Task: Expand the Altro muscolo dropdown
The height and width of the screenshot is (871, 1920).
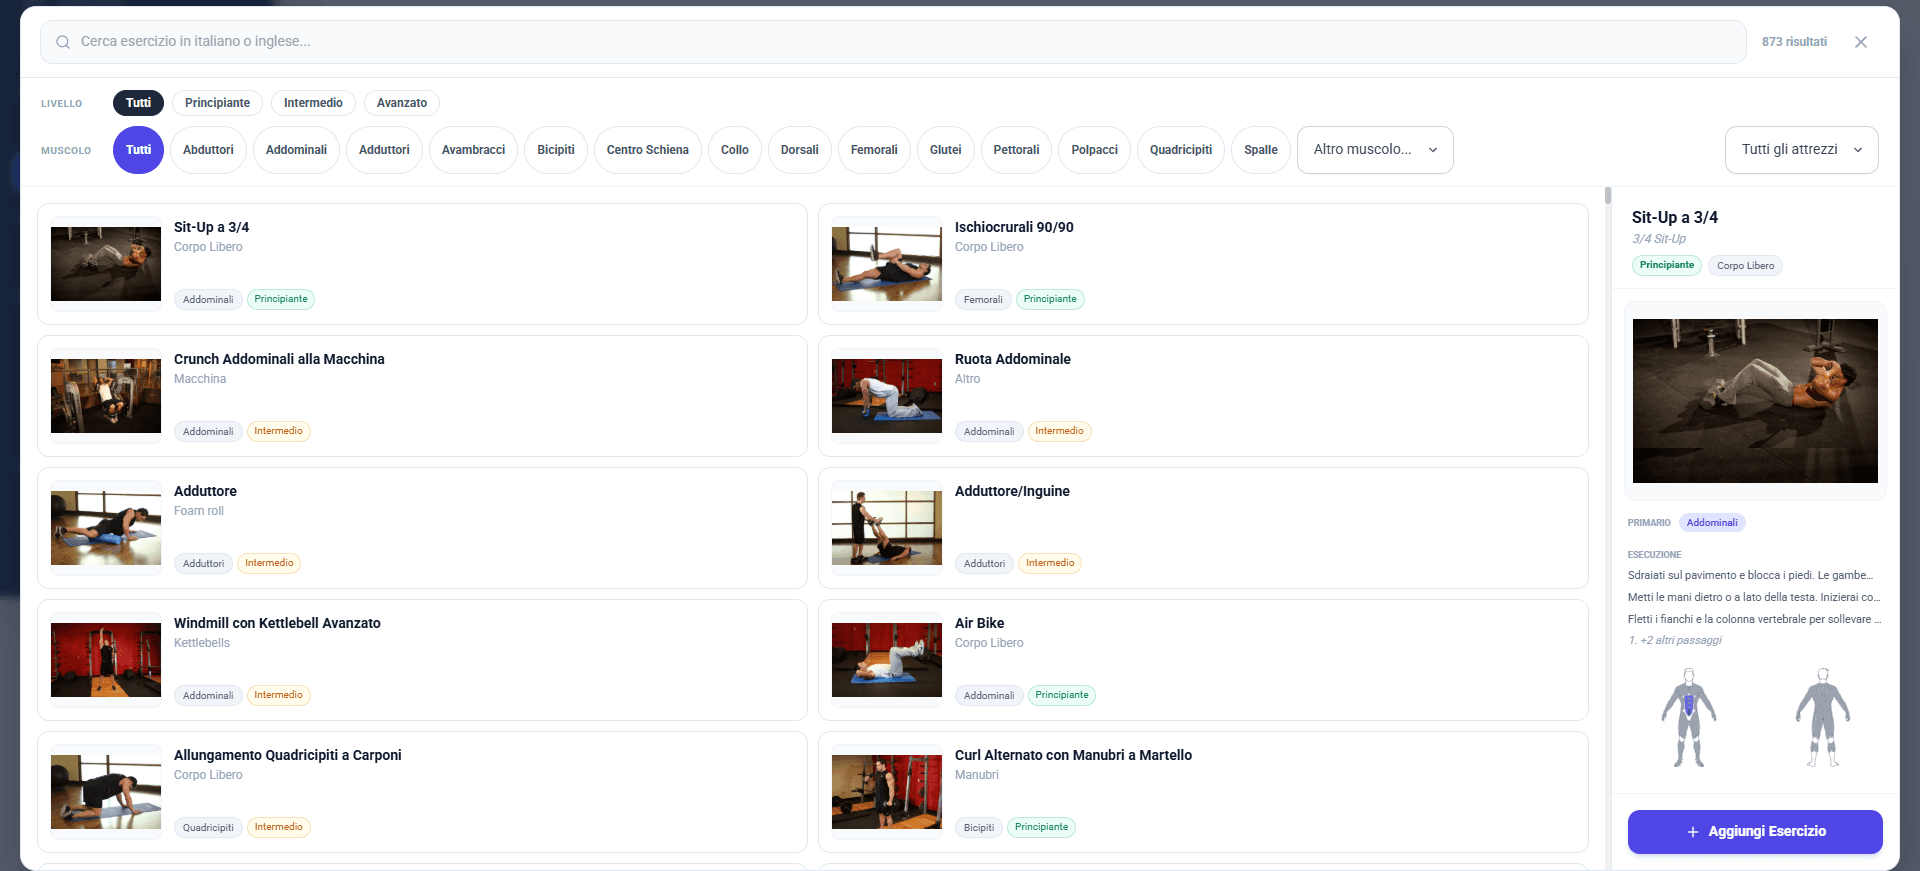Action: coord(1374,150)
